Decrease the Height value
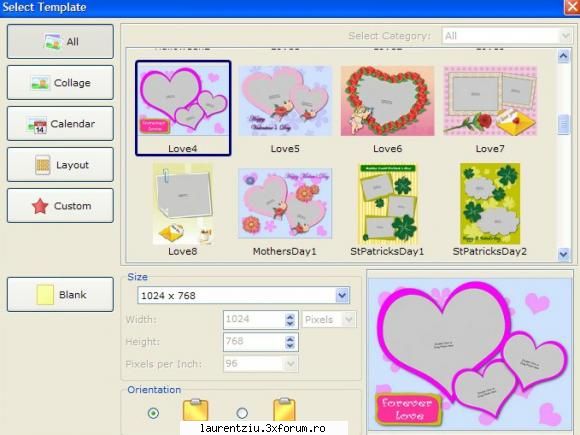Viewport: 580px width, 435px height. tap(290, 346)
